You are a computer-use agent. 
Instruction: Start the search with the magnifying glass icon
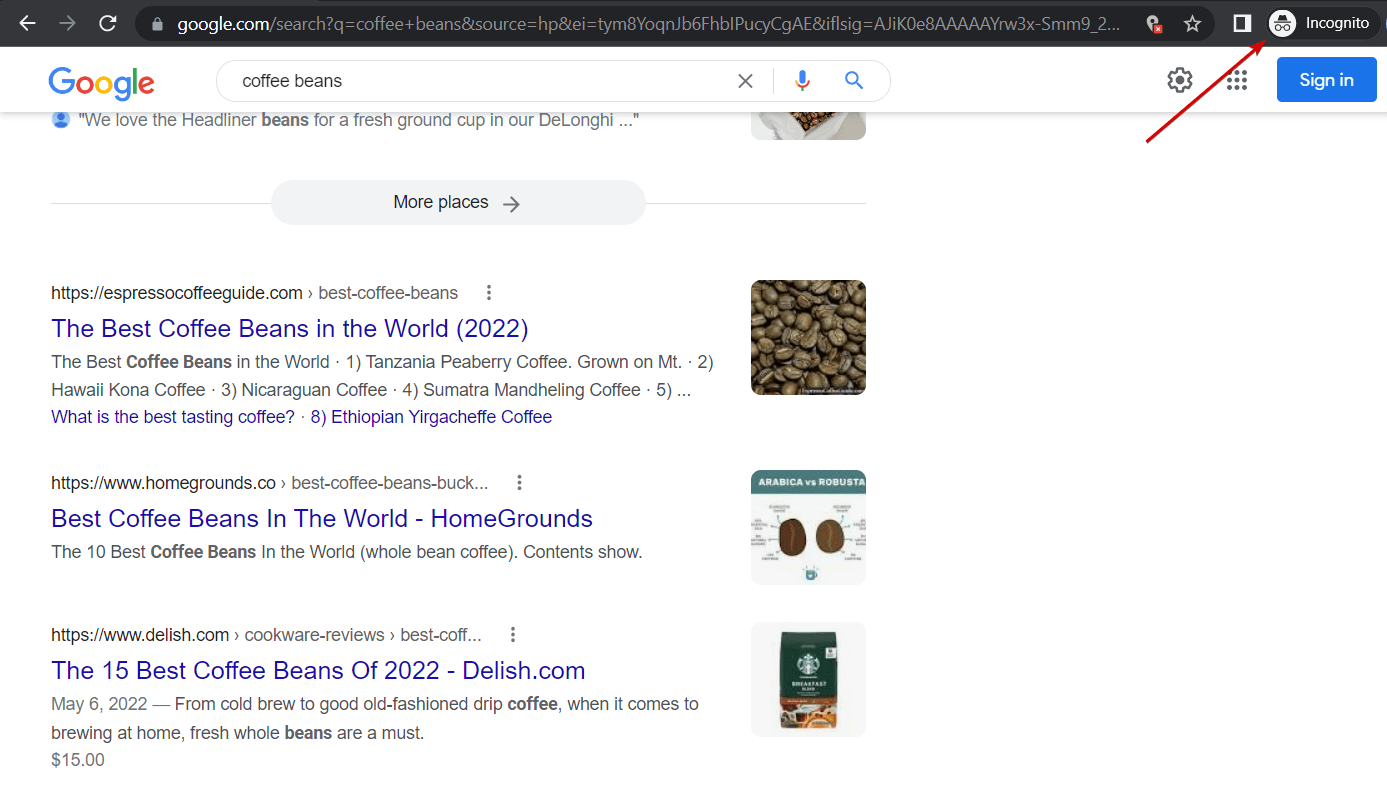(x=853, y=79)
